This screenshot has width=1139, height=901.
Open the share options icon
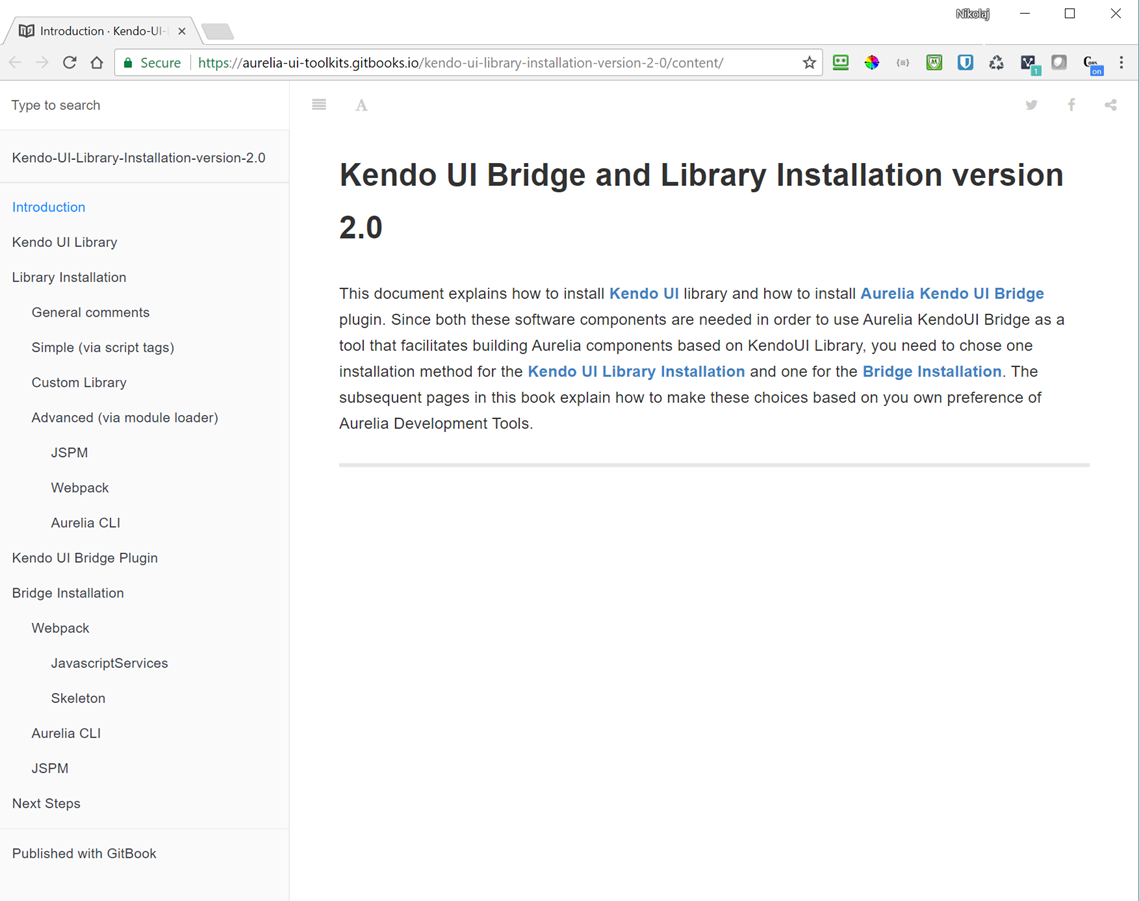[x=1110, y=105]
